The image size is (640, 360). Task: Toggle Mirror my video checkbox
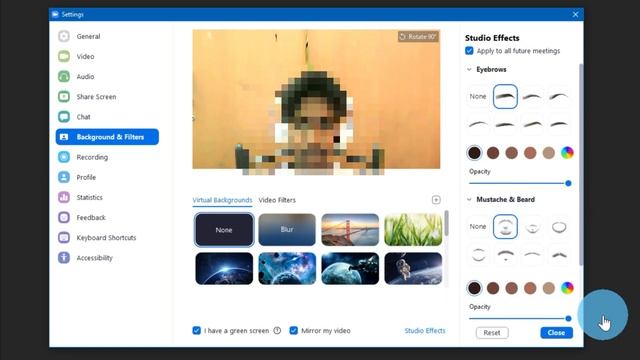(x=293, y=330)
